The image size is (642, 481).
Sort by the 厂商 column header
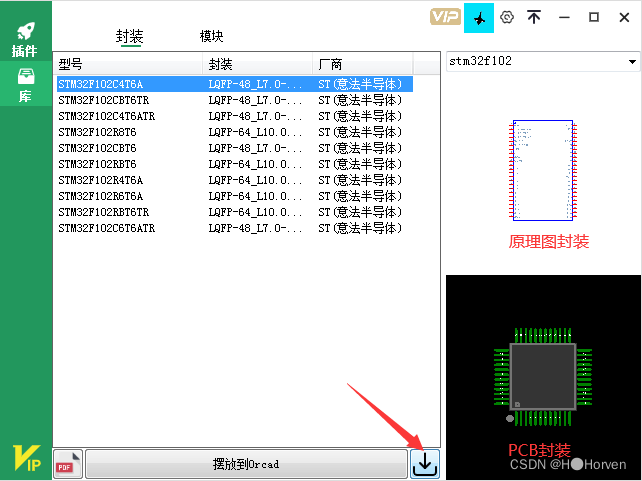tap(363, 64)
